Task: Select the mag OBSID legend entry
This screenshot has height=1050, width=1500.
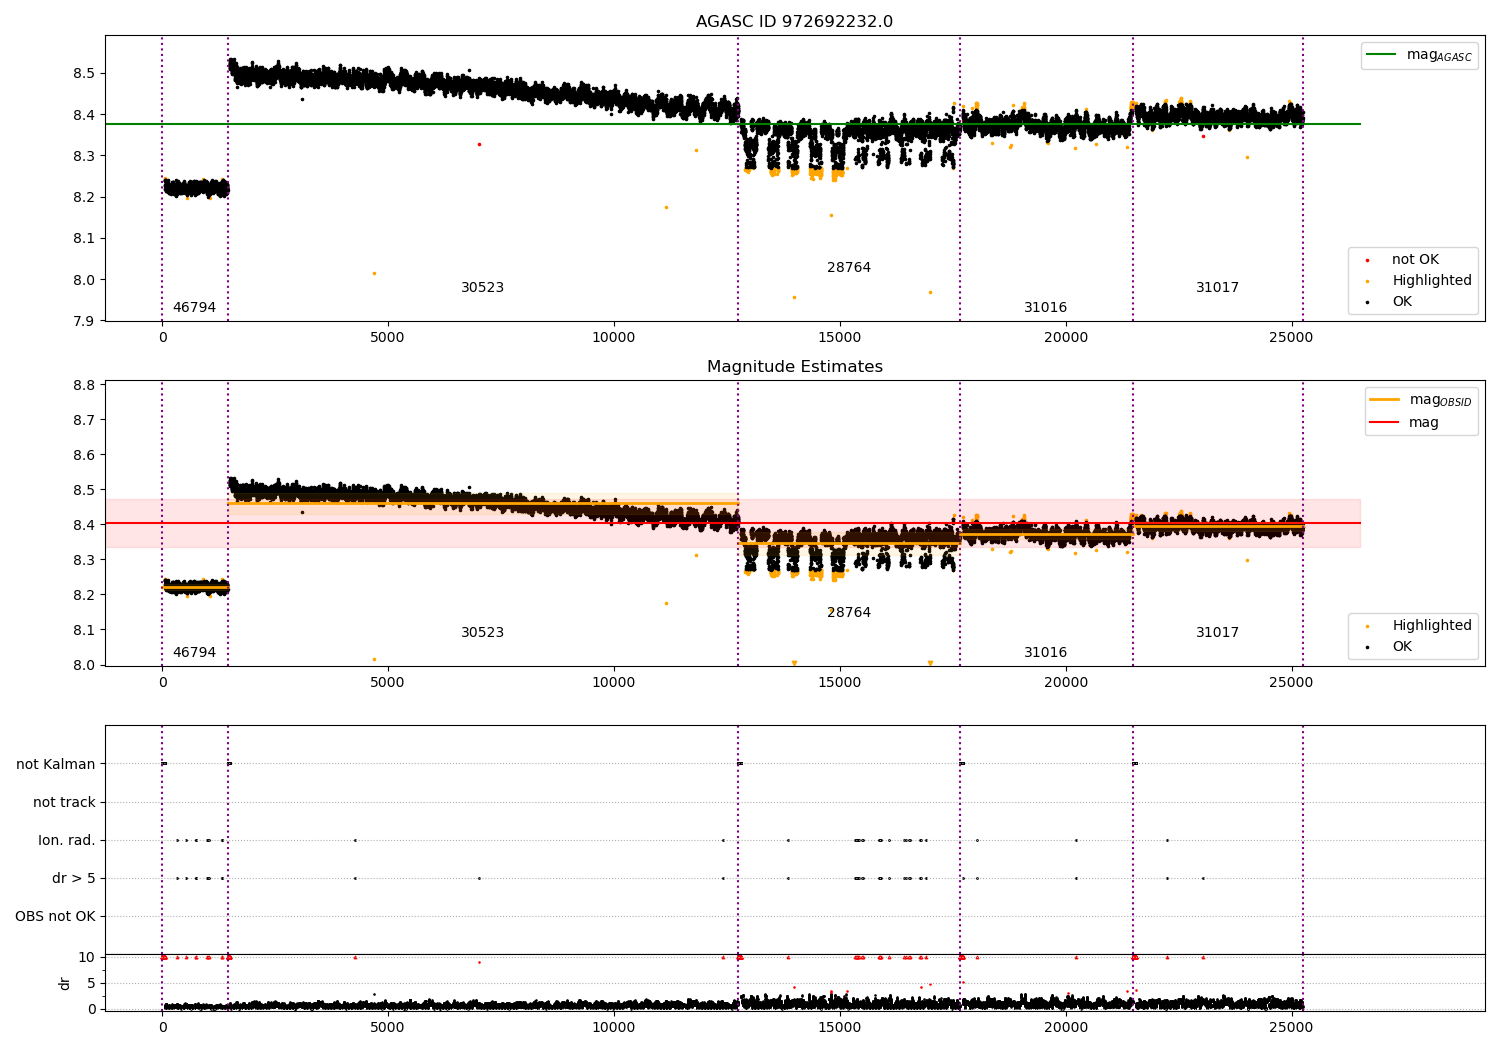Action: [x=1421, y=400]
